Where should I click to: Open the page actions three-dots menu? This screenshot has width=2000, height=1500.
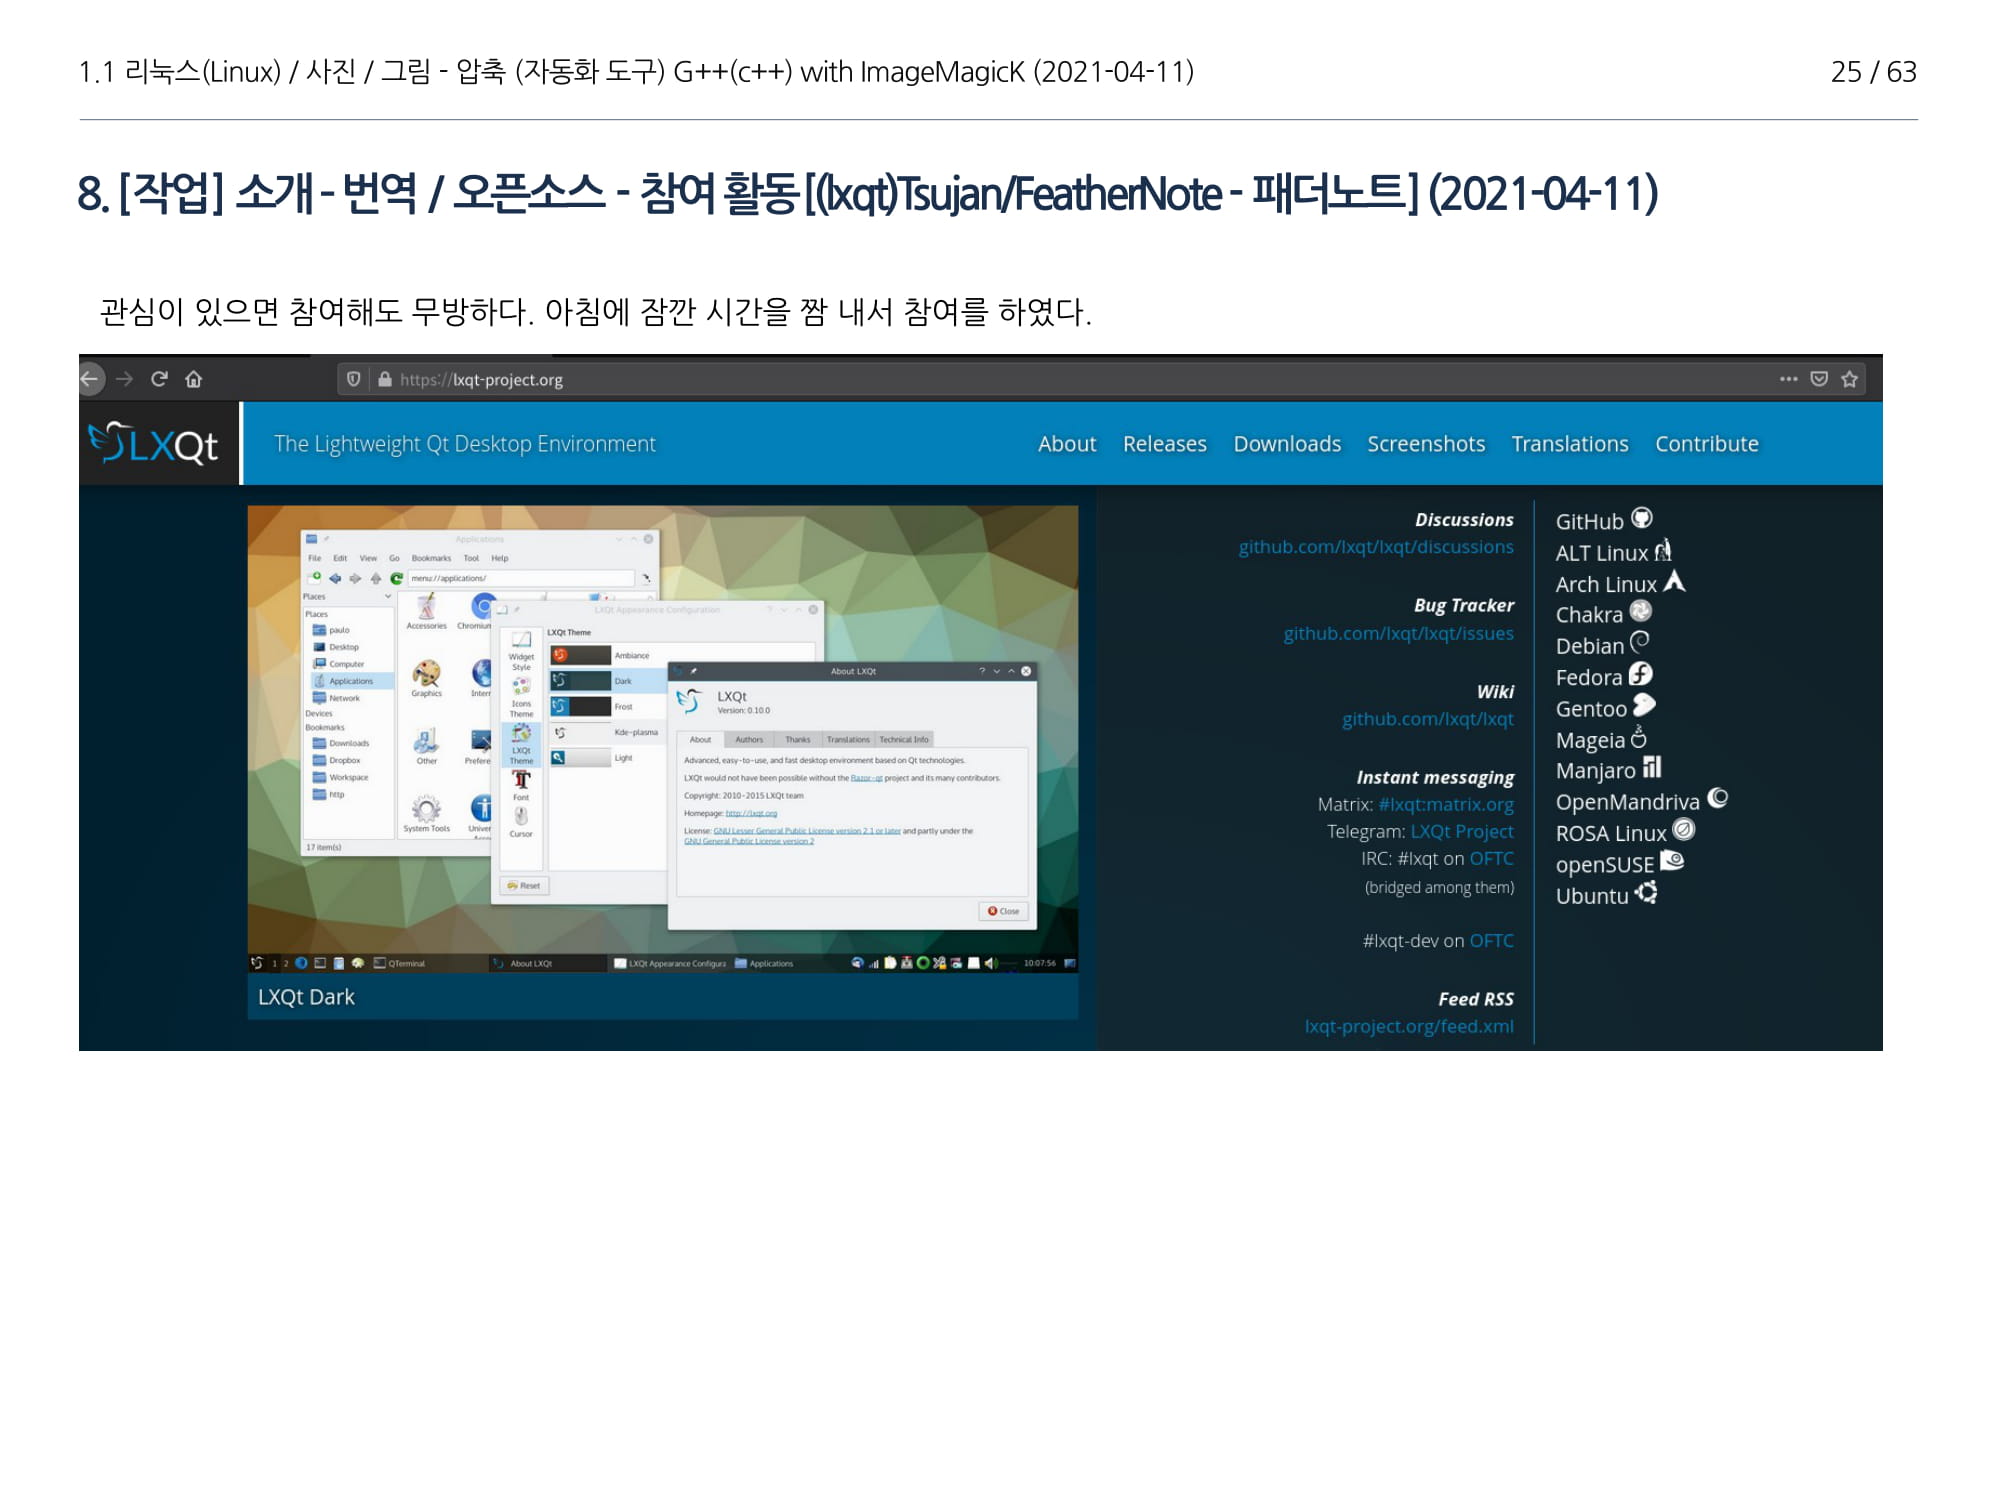click(1788, 379)
